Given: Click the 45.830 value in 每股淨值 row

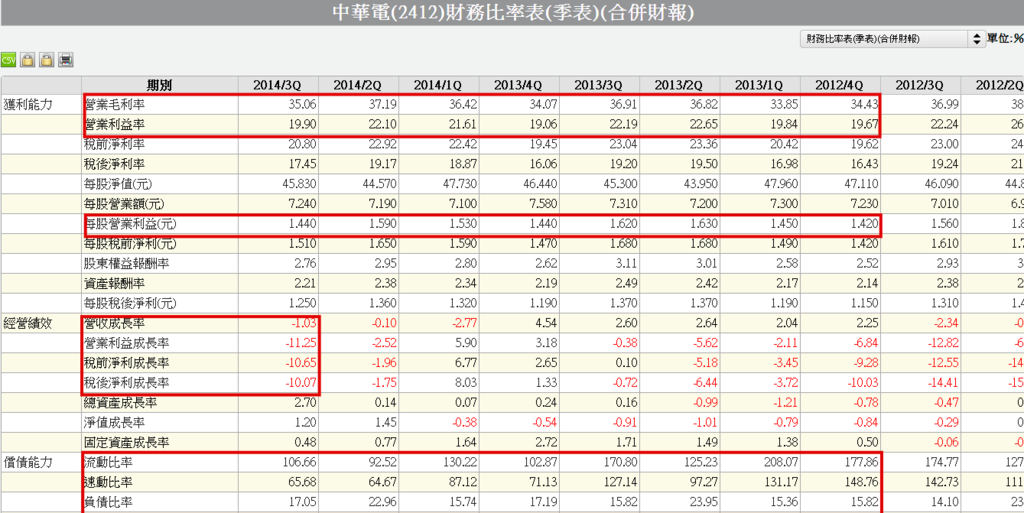Looking at the screenshot, I should (298, 183).
